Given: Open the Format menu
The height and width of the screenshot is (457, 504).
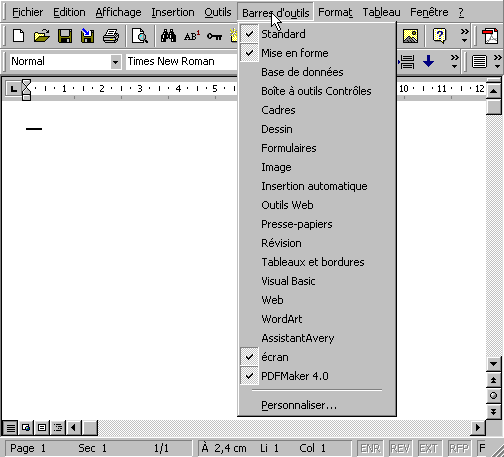Looking at the screenshot, I should (x=335, y=12).
